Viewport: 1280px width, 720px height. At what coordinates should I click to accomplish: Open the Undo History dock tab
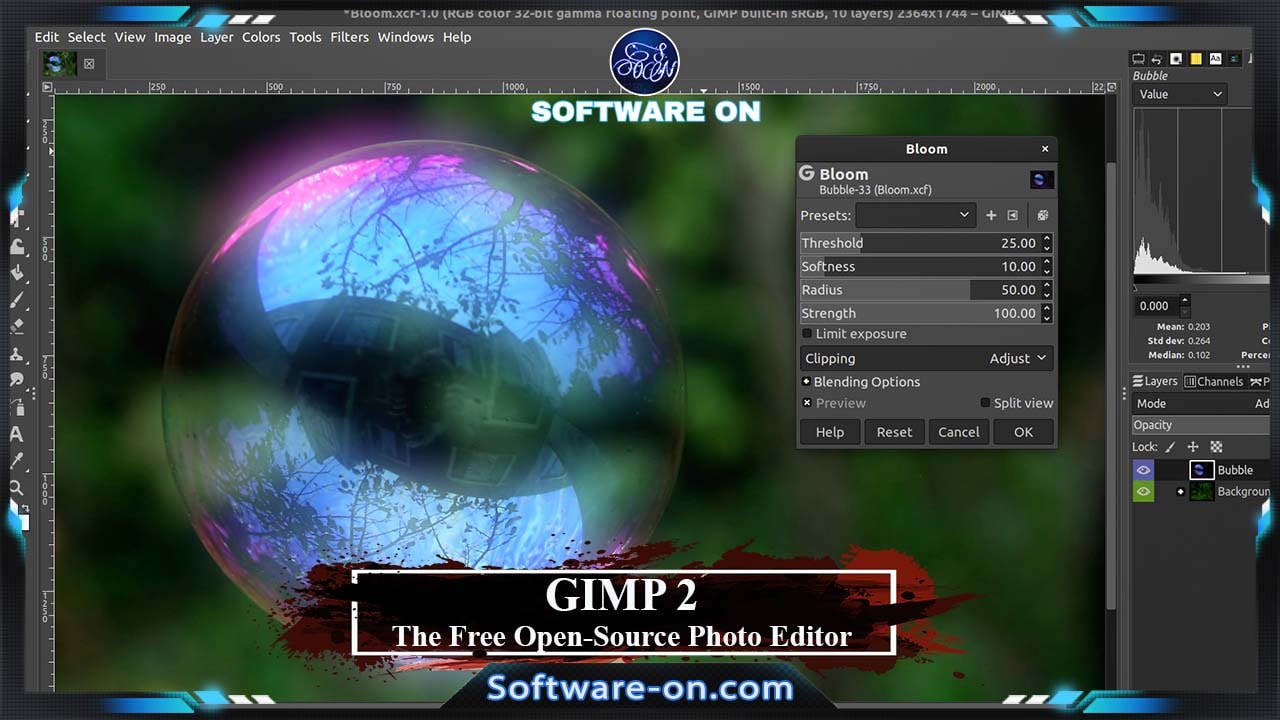pyautogui.click(x=1157, y=59)
